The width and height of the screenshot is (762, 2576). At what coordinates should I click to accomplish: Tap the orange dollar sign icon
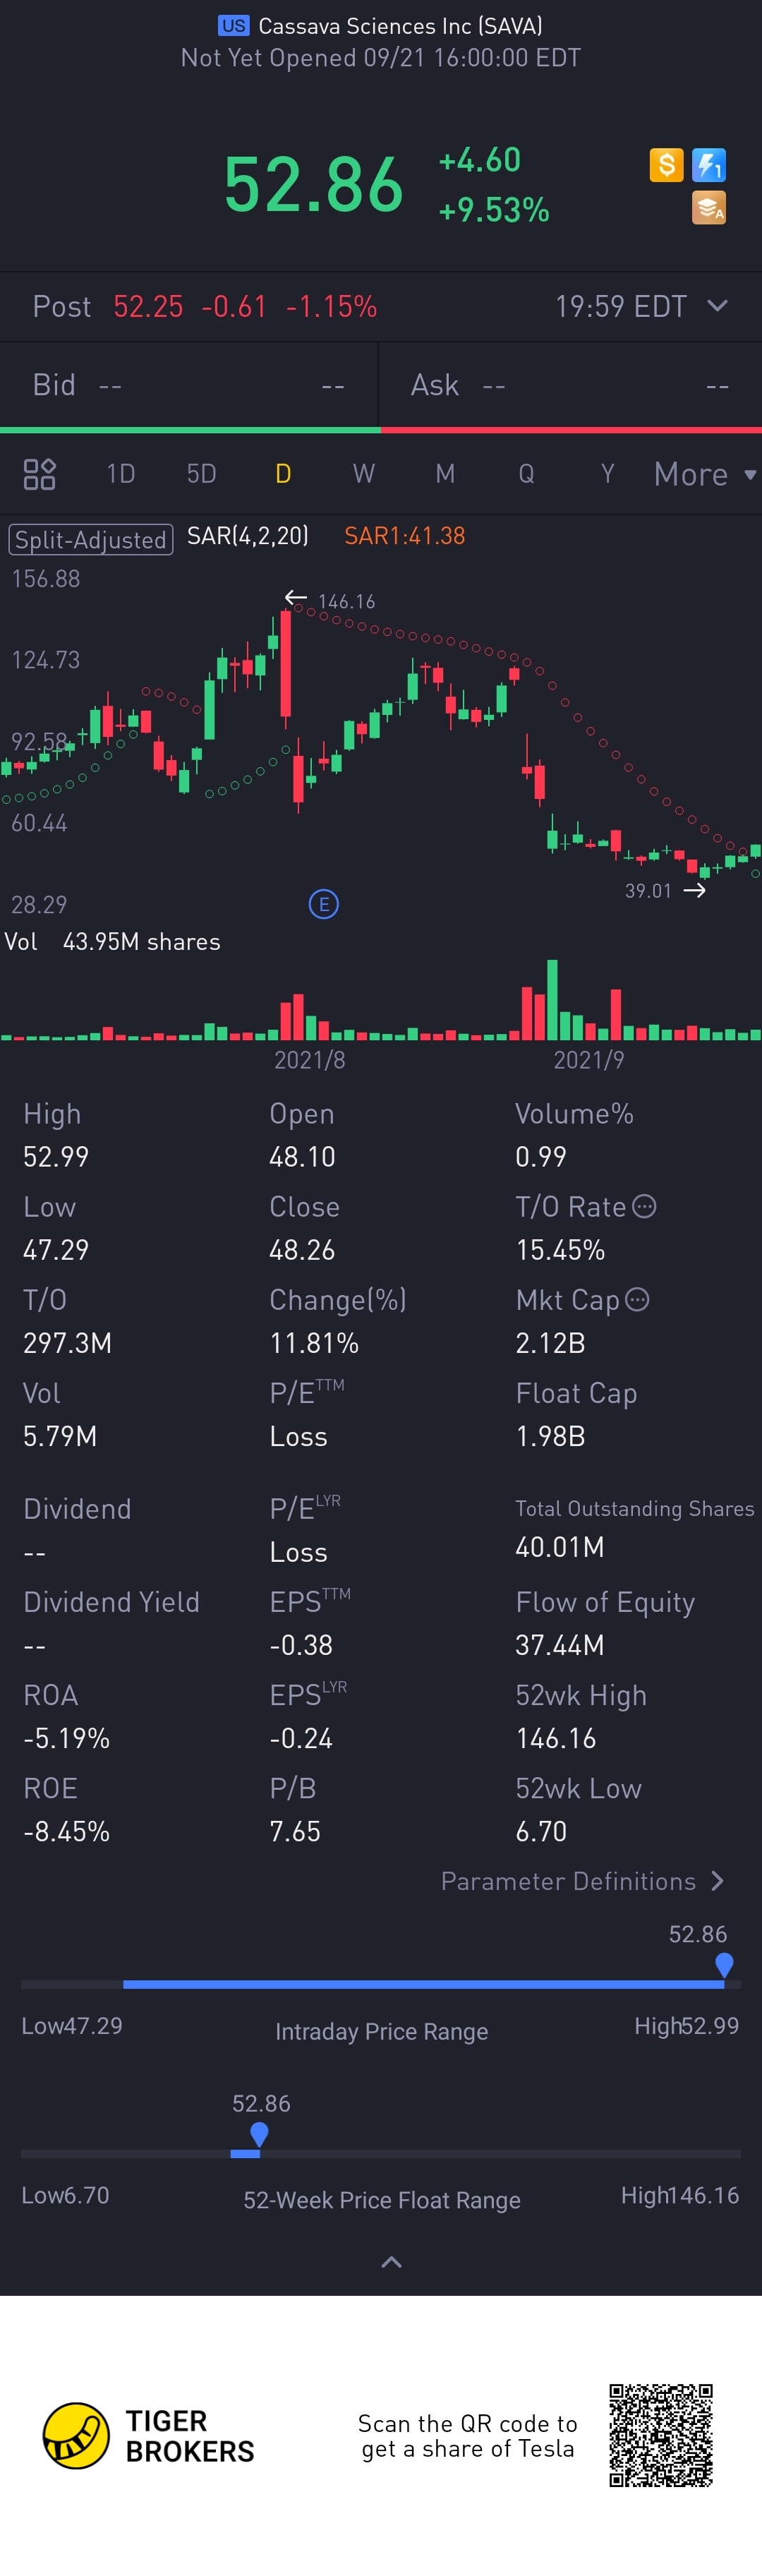(666, 165)
